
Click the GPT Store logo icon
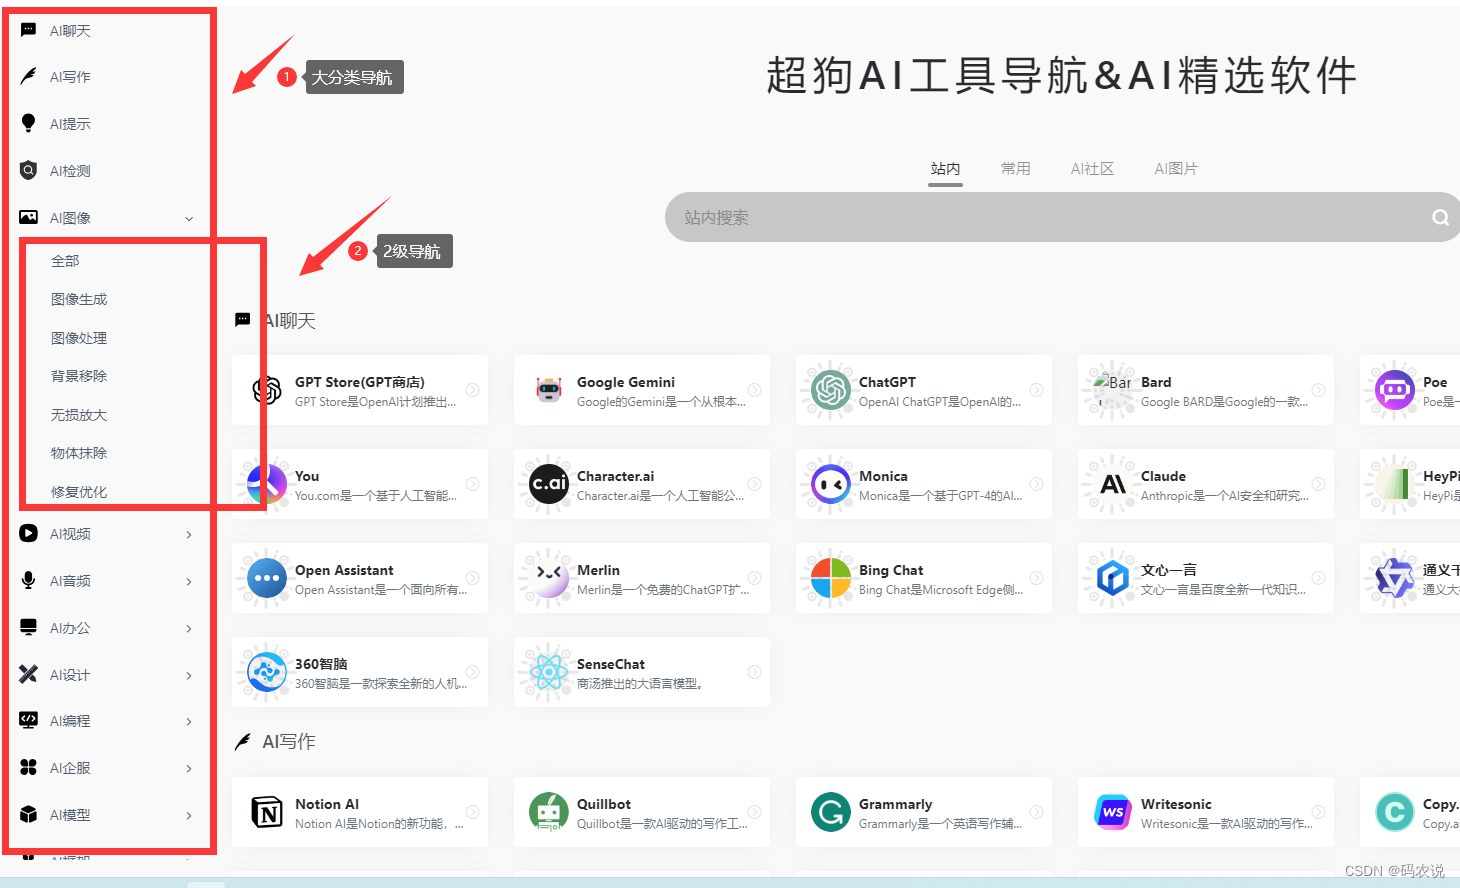(x=267, y=390)
